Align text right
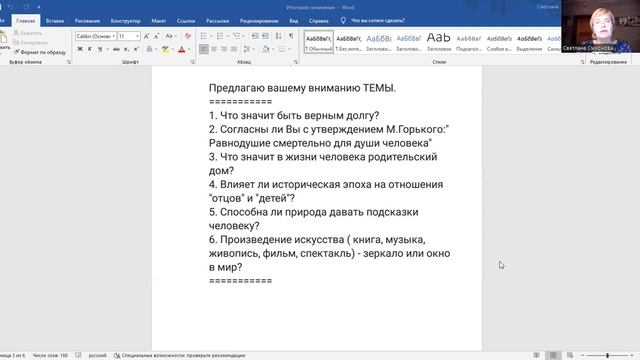Image resolution: width=640 pixels, height=360 pixels. pos(224,49)
